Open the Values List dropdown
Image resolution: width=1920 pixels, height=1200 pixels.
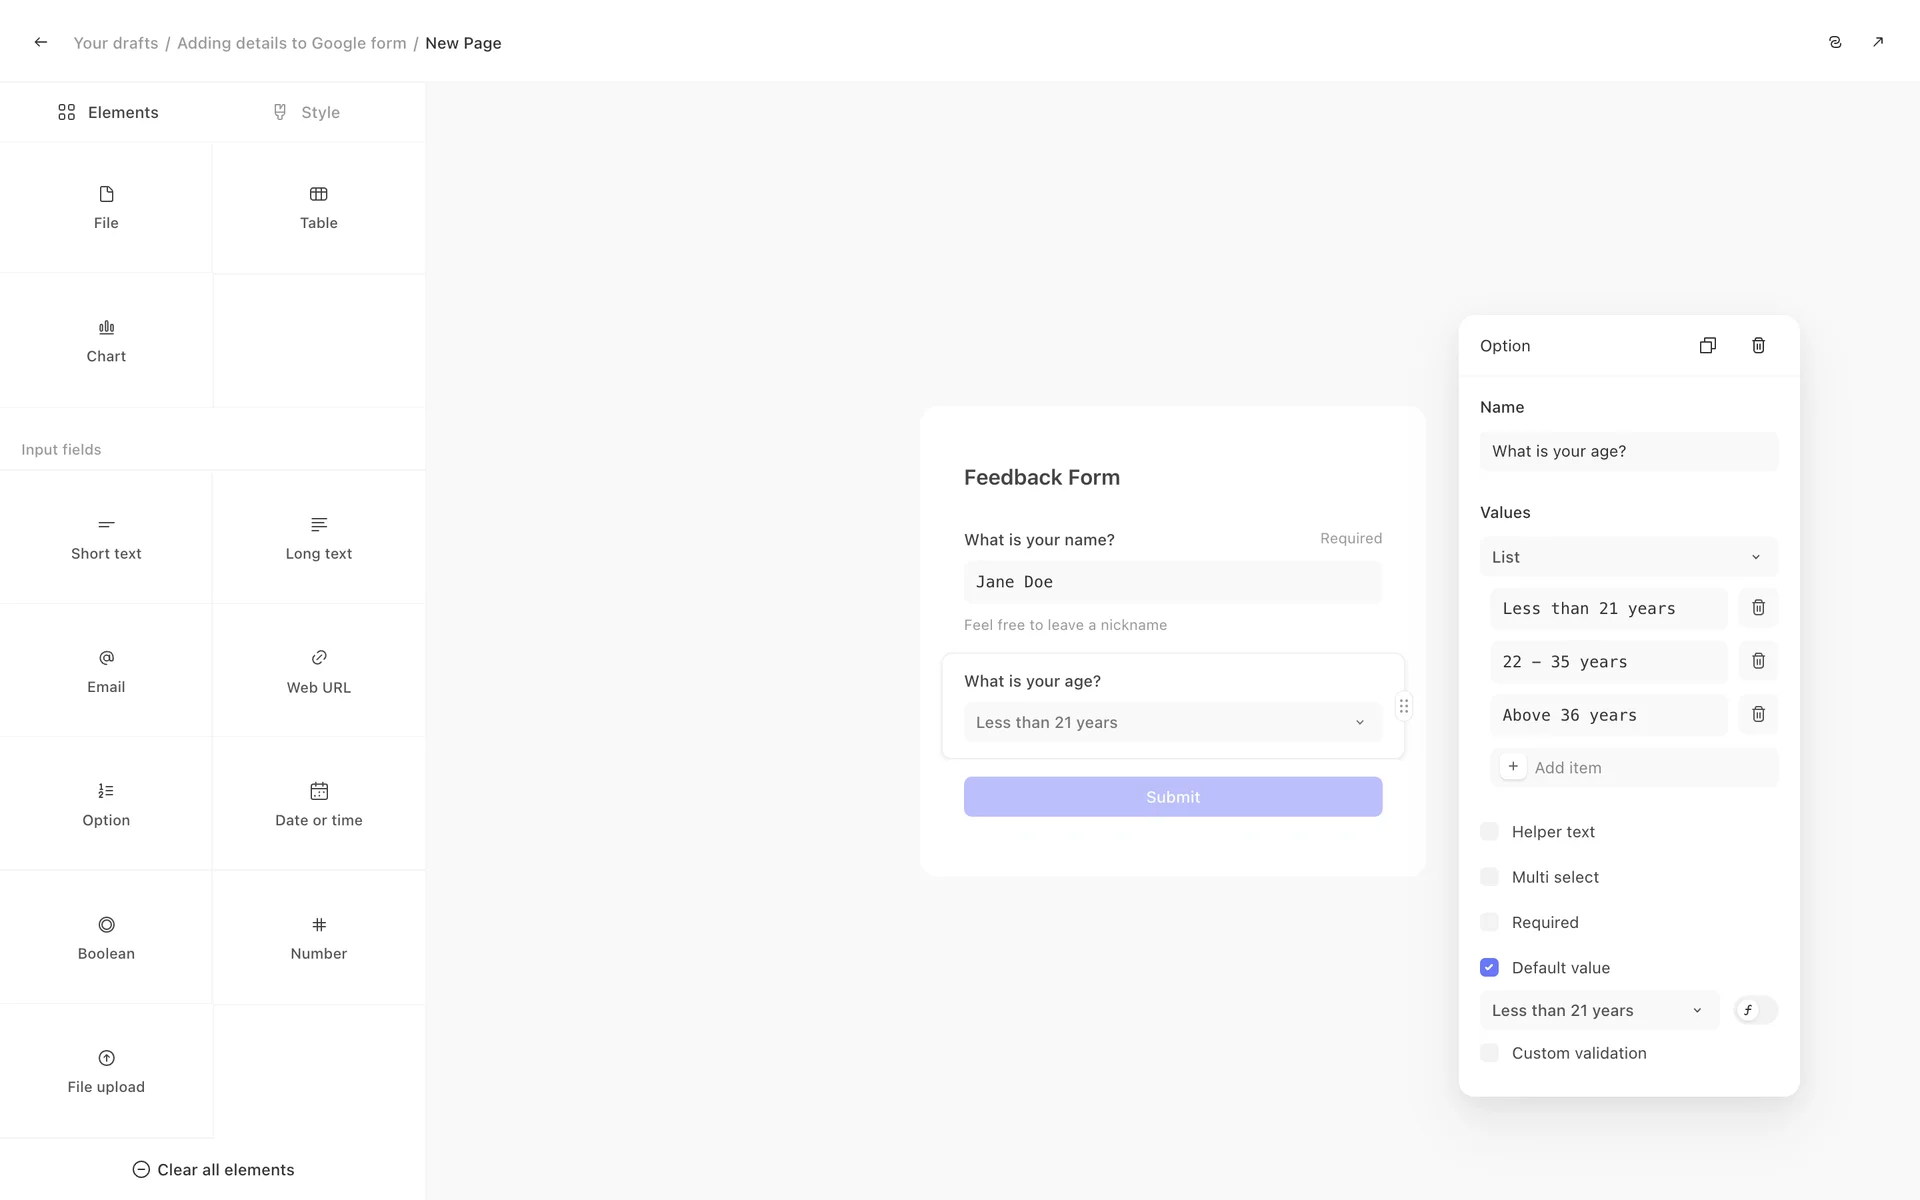point(1628,557)
